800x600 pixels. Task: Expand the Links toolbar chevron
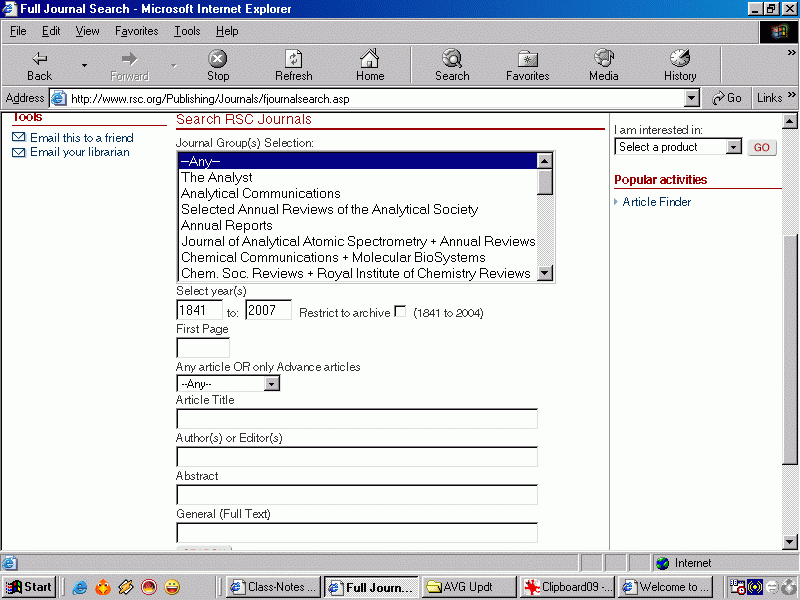791,94
